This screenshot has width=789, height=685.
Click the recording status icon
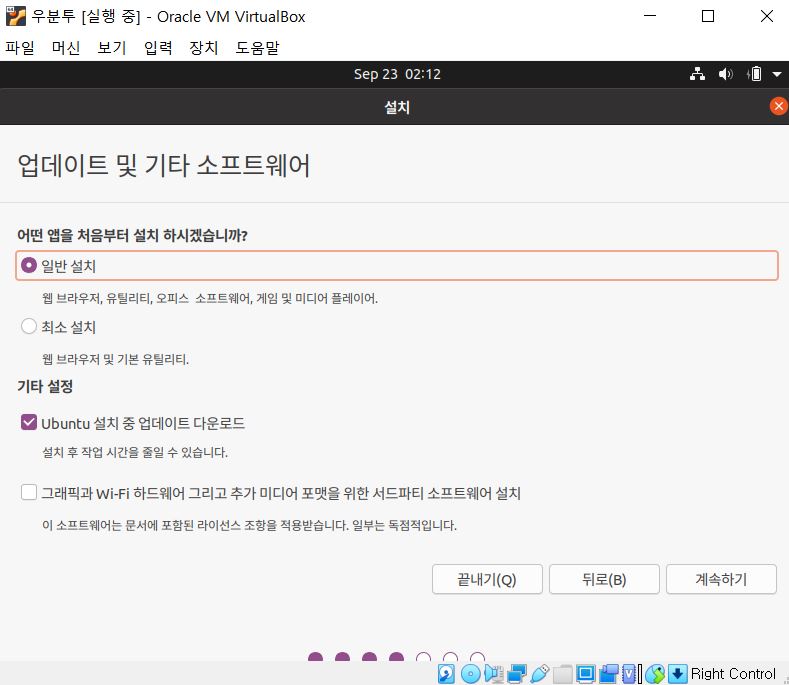[x=608, y=674]
